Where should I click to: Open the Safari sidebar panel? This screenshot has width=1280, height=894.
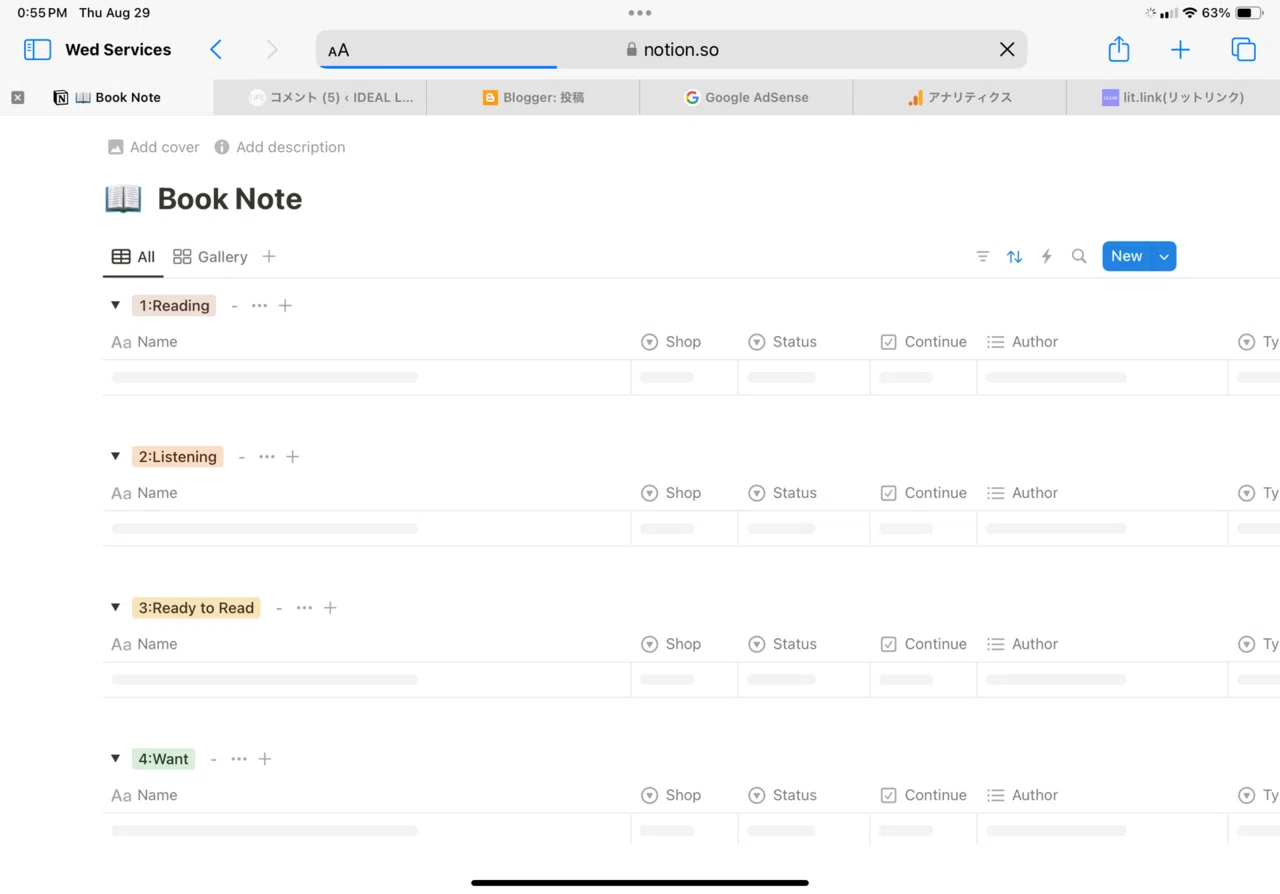click(37, 50)
